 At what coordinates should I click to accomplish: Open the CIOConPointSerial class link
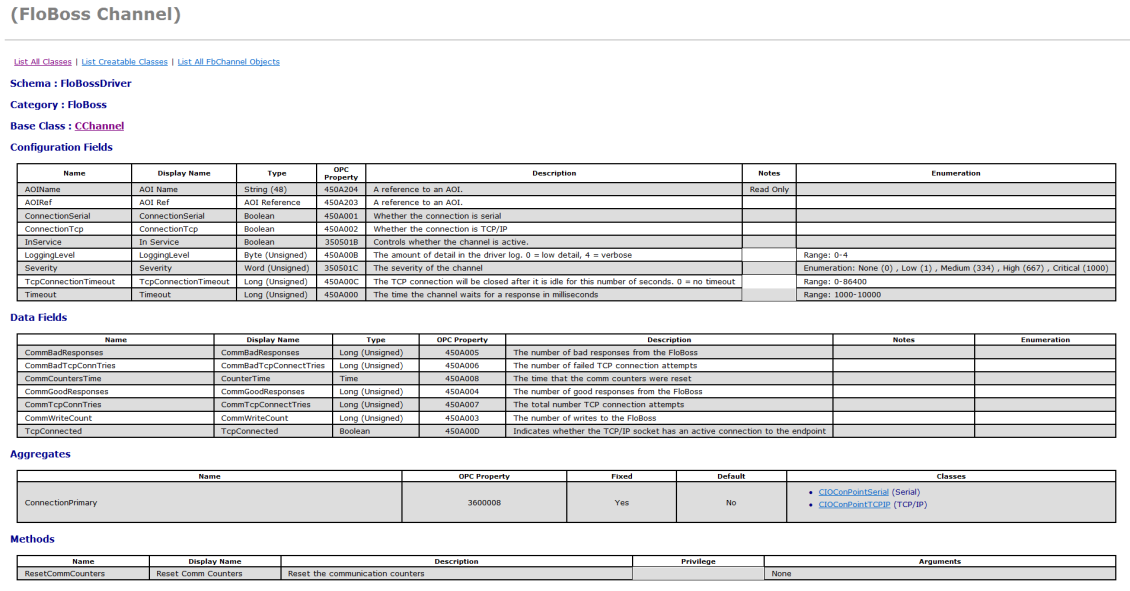(x=853, y=492)
